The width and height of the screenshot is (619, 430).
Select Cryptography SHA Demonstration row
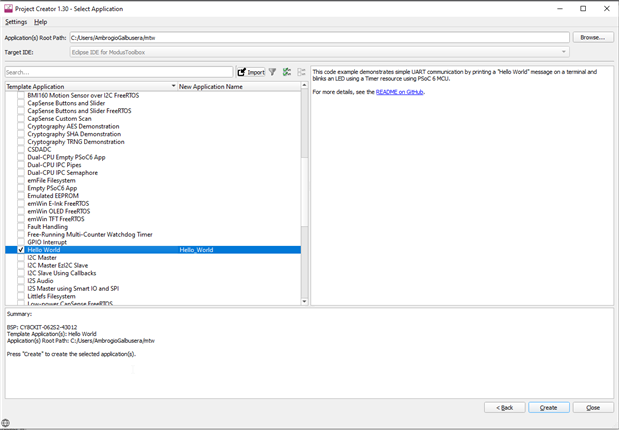click(153, 134)
